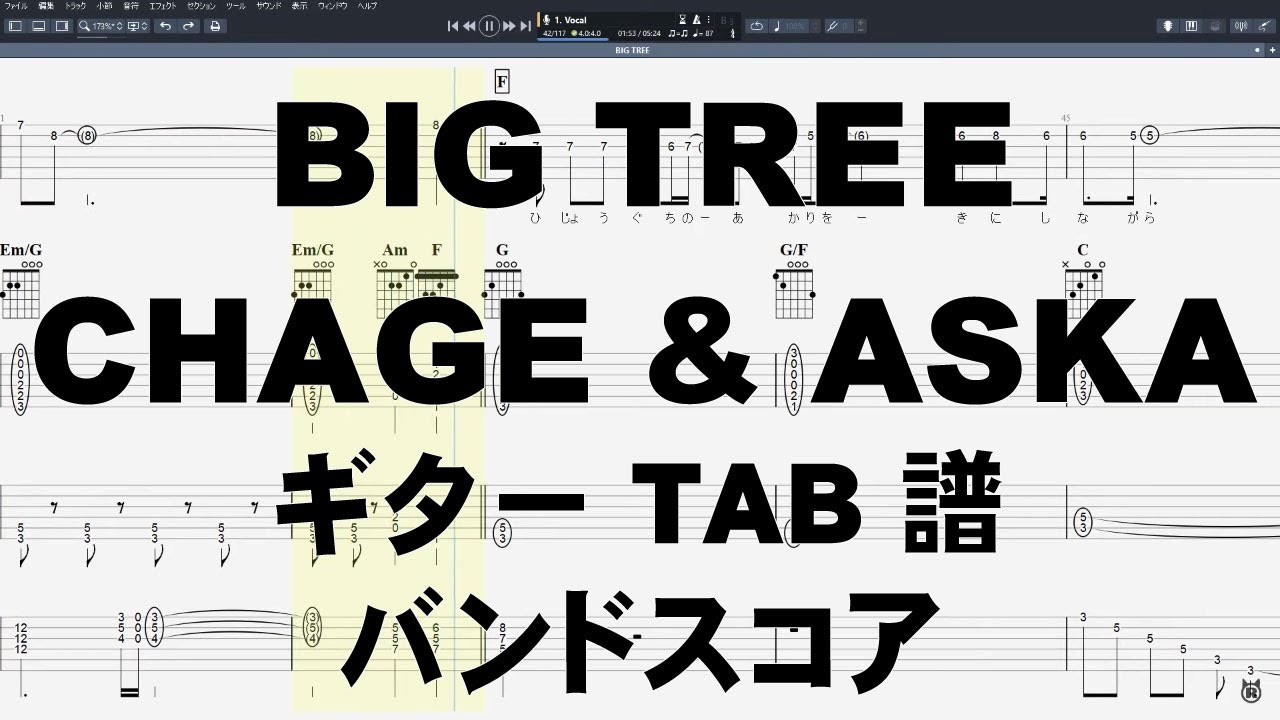Viewport: 1280px width, 720px height.
Task: Pause playback with the round pause button
Action: (x=489, y=26)
